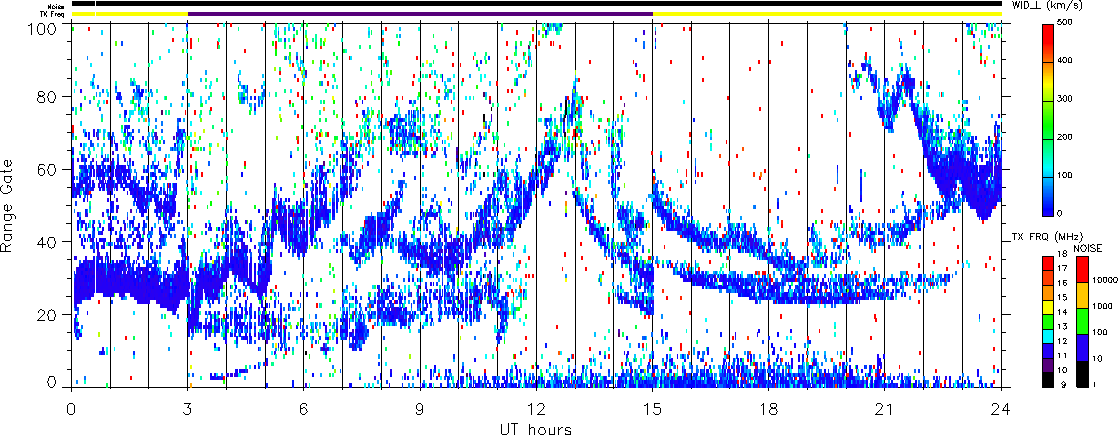
Task: Select the x-axis tick label 21
Action: click(885, 409)
